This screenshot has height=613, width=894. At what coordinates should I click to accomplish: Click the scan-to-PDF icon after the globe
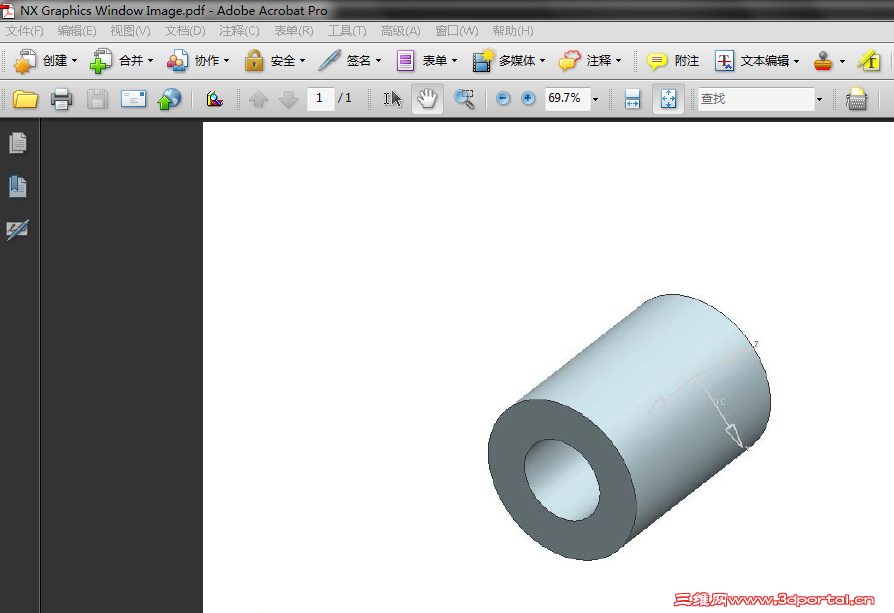tap(214, 99)
